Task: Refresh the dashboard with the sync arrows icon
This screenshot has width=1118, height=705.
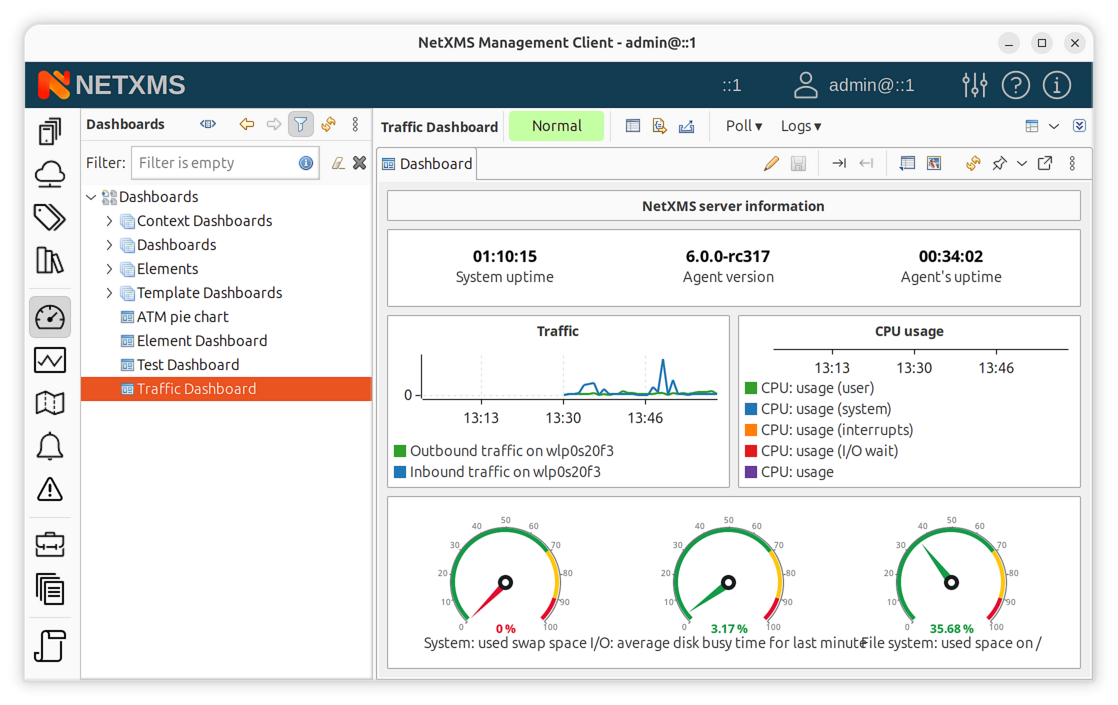Action: pyautogui.click(x=972, y=163)
